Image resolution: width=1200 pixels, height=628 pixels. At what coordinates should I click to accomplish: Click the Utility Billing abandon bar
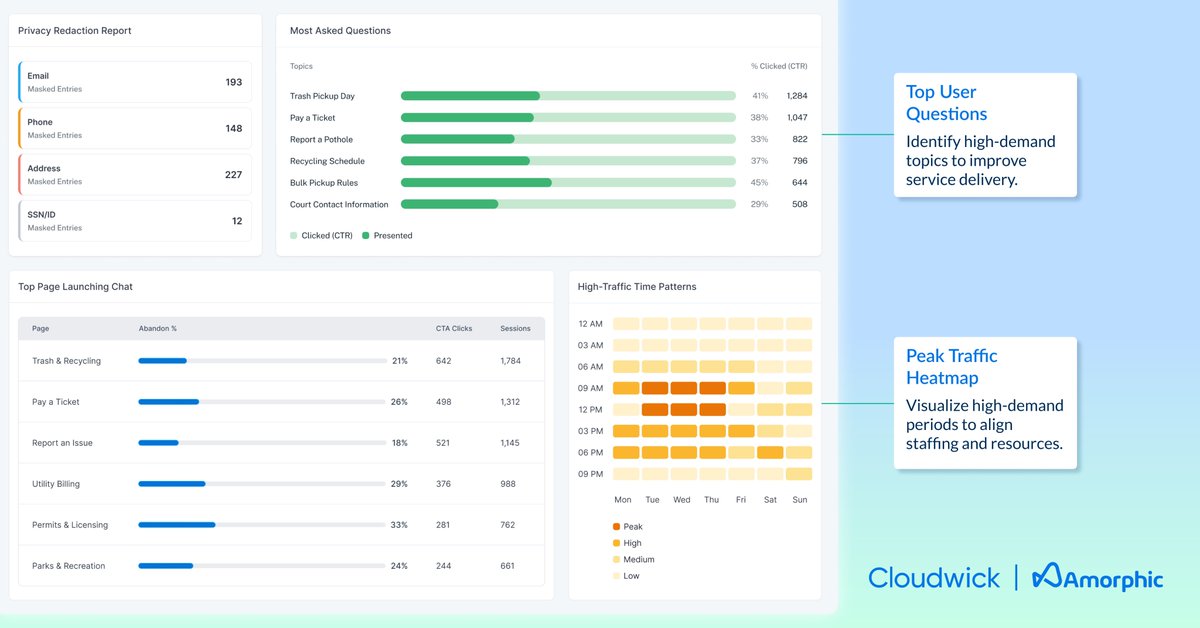[x=262, y=484]
